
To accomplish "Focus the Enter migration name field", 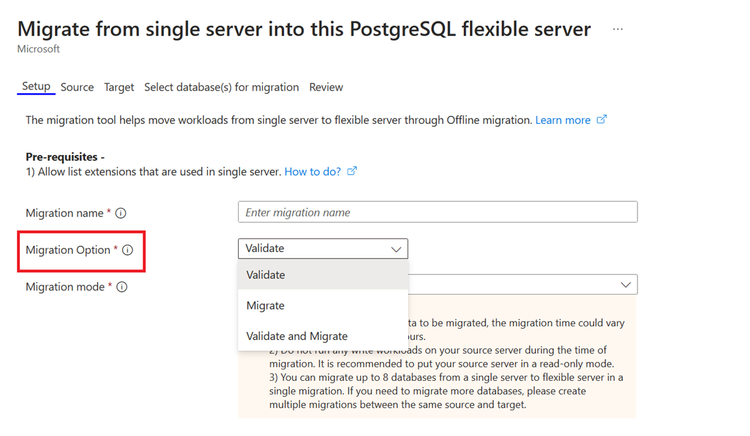I will click(x=437, y=212).
